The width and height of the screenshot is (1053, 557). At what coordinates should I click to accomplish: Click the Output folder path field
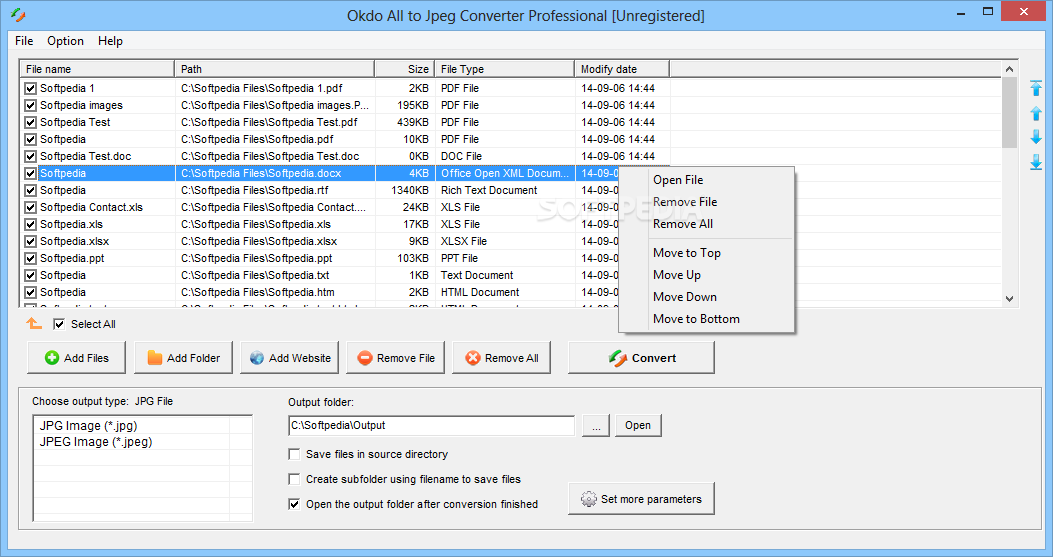(432, 425)
